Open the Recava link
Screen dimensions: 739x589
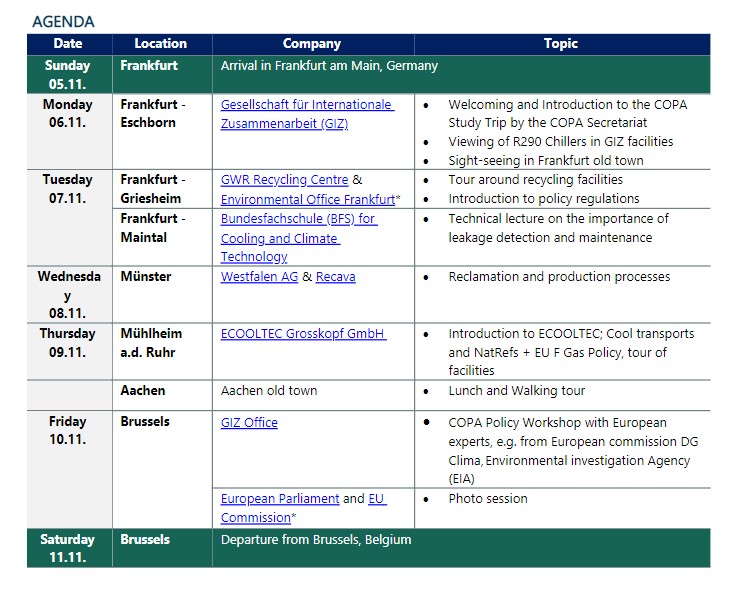pos(336,277)
